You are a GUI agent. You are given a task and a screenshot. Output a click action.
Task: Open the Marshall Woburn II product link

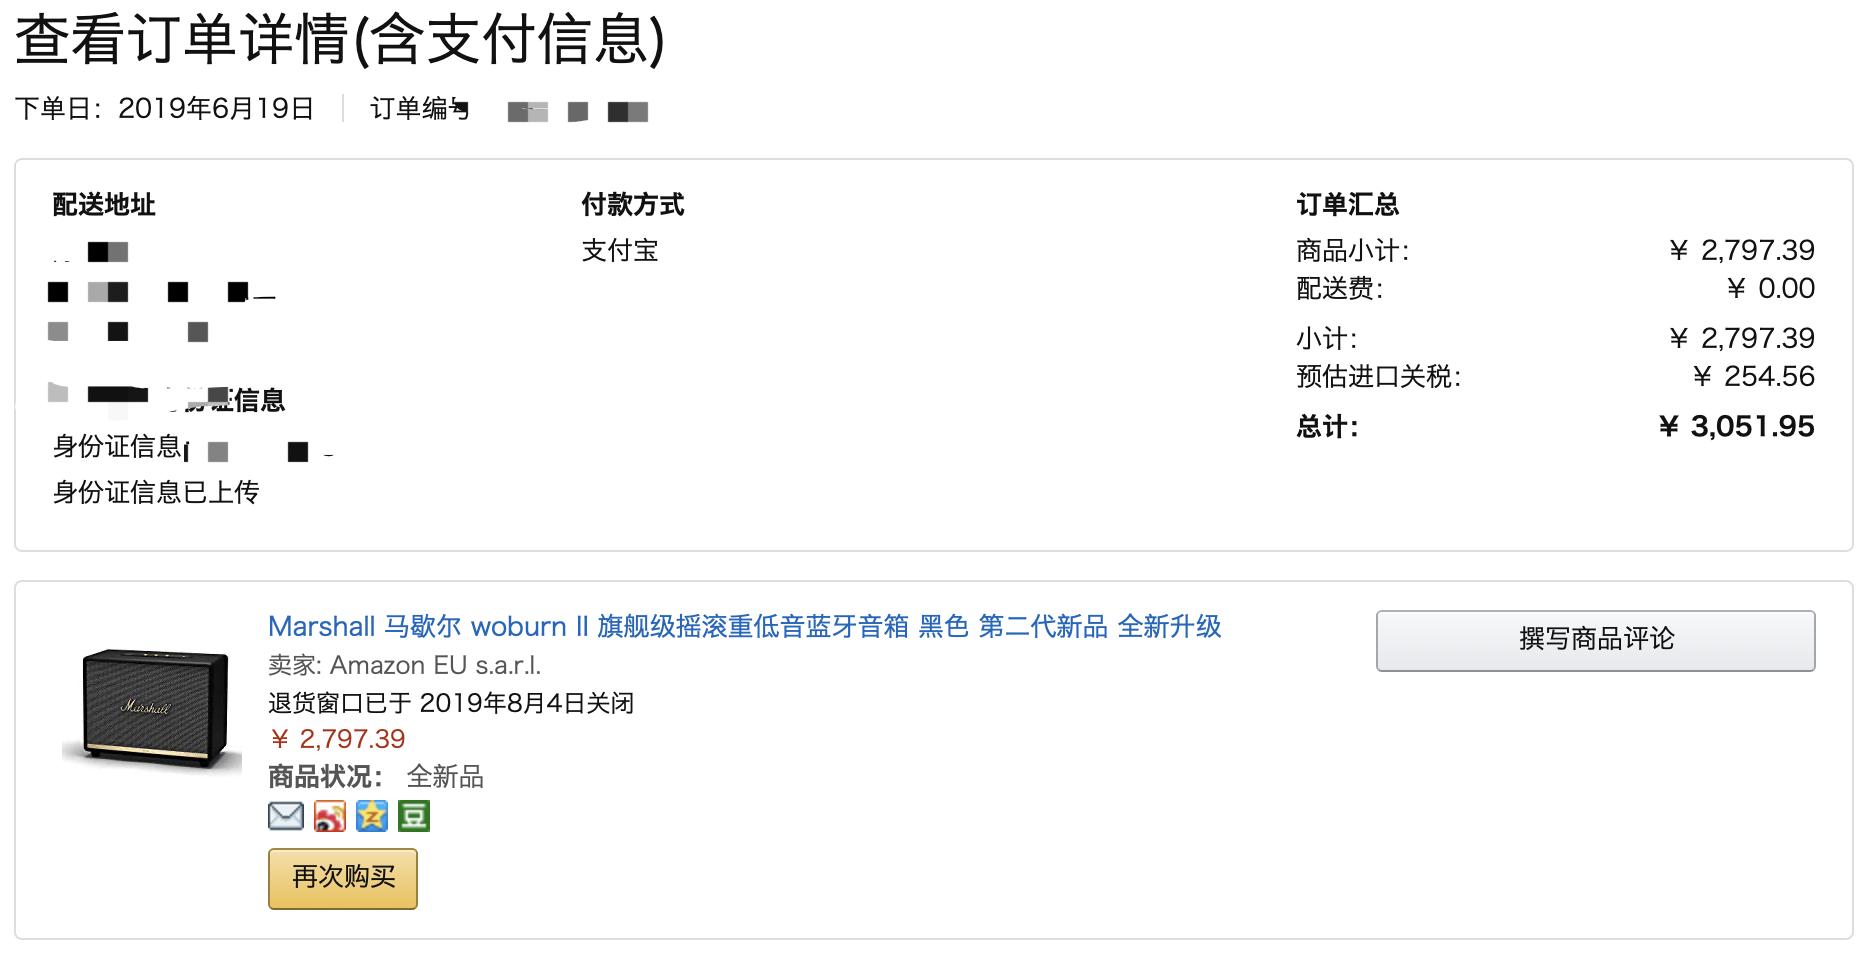pos(748,628)
